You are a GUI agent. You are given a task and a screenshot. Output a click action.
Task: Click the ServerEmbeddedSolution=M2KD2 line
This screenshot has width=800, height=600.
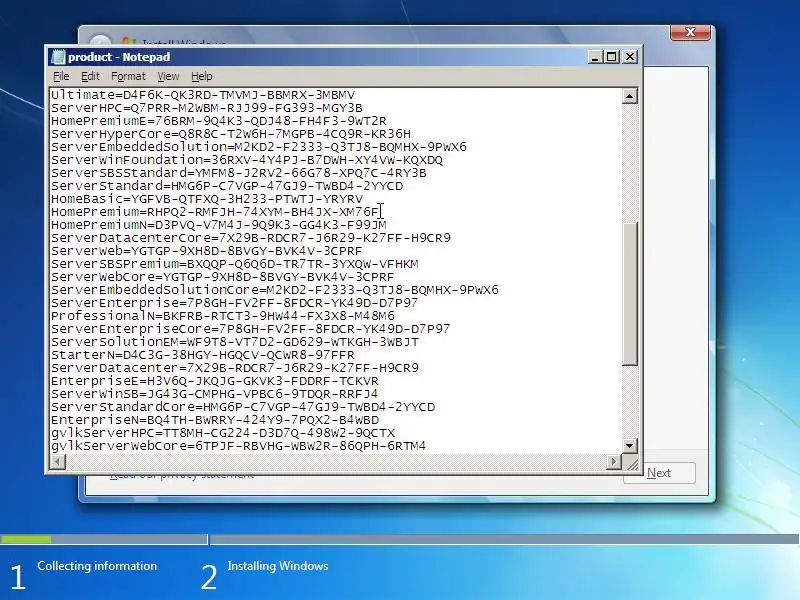click(x=259, y=147)
